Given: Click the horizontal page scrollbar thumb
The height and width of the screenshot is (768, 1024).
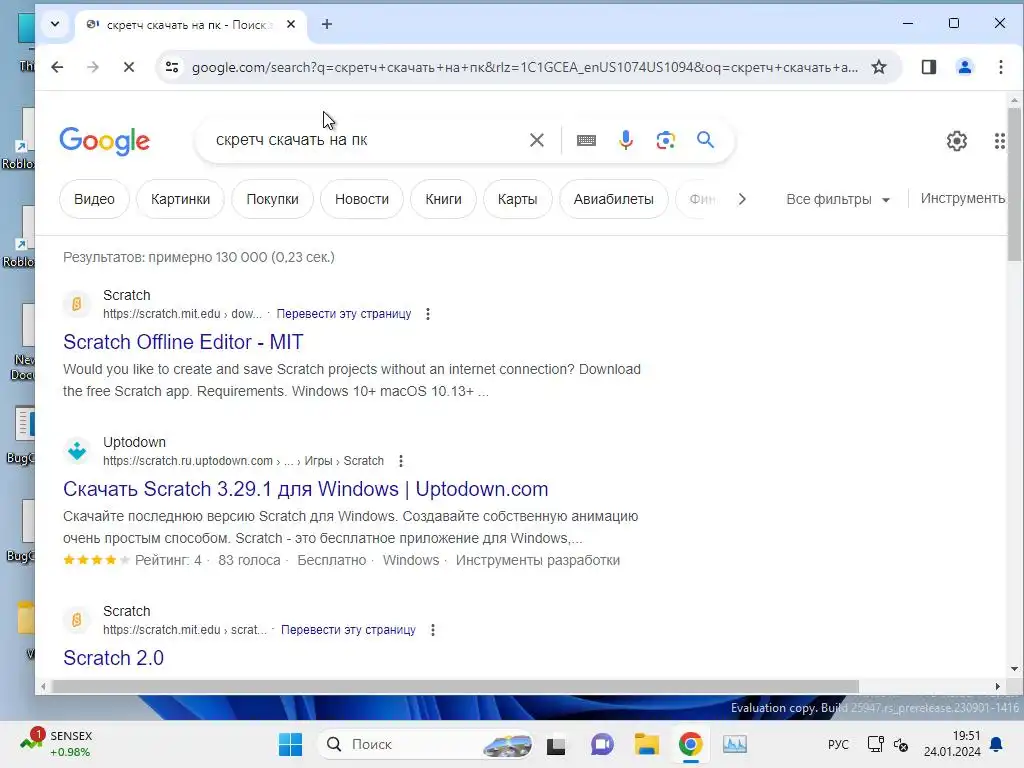Looking at the screenshot, I should click(x=455, y=686).
